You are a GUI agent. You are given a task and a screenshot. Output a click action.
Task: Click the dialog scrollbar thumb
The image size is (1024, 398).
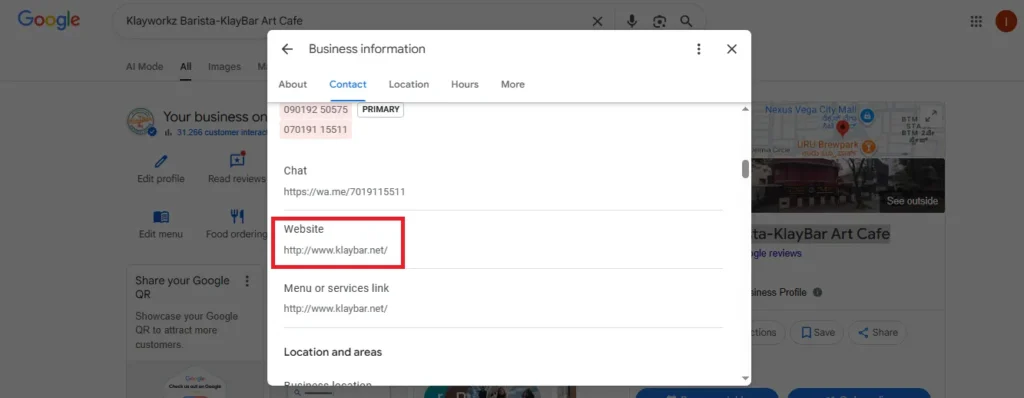pyautogui.click(x=745, y=169)
